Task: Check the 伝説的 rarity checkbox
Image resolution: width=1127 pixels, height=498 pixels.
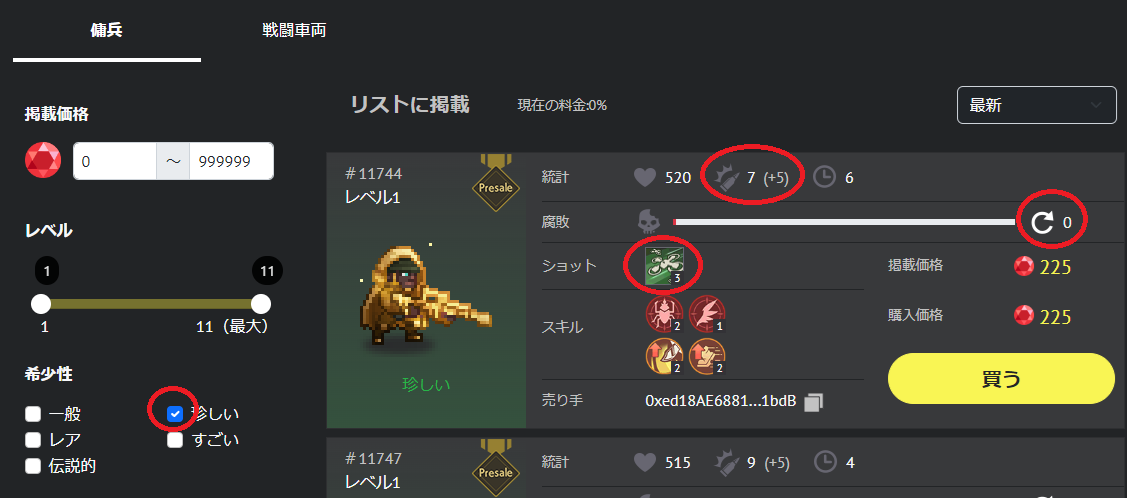Action: 32,466
